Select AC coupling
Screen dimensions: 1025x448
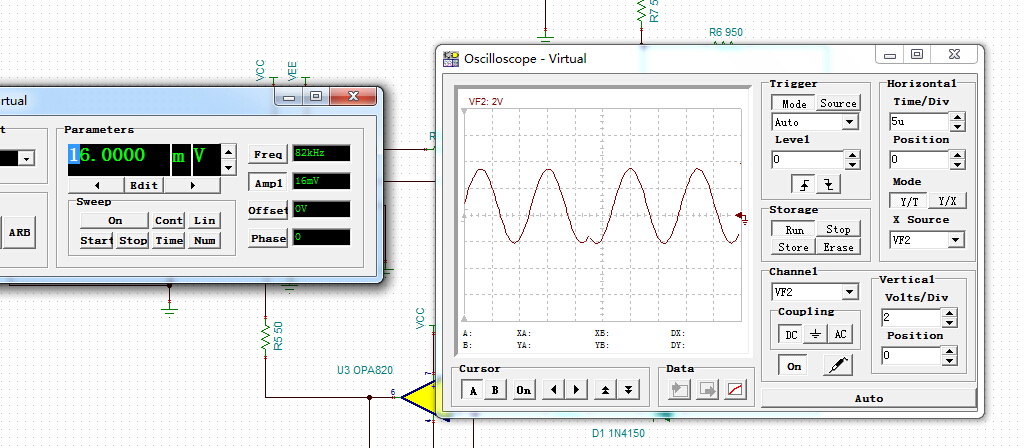click(840, 334)
